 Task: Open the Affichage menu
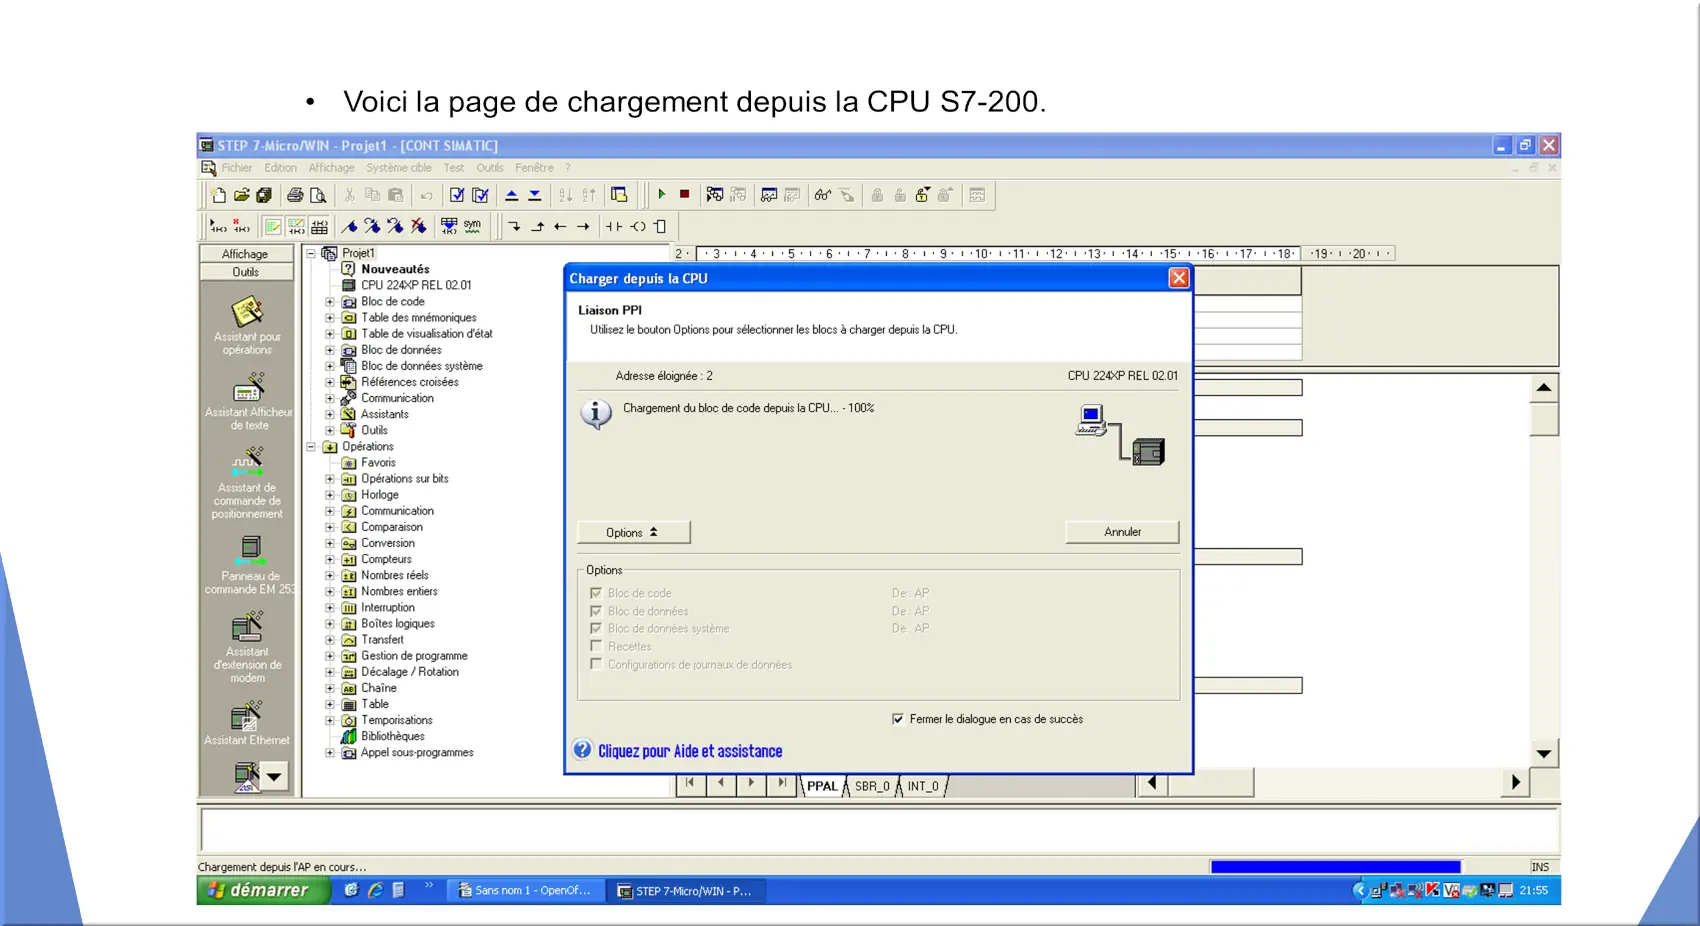[331, 168]
